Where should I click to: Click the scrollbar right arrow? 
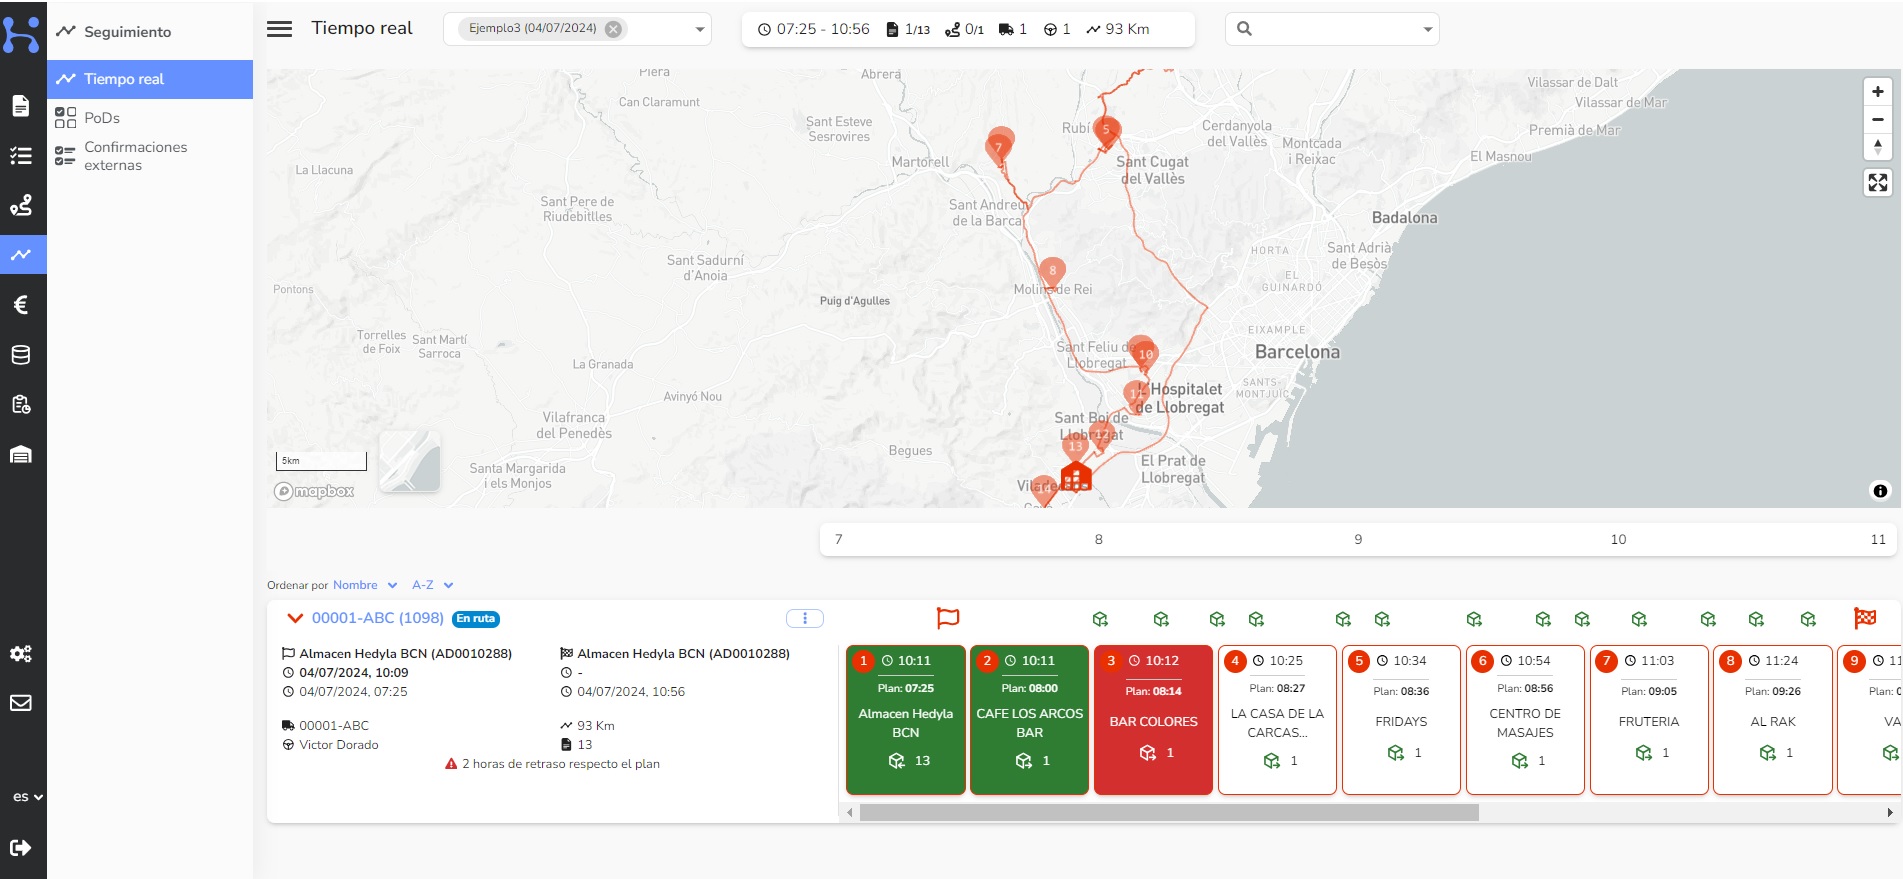click(x=1890, y=813)
